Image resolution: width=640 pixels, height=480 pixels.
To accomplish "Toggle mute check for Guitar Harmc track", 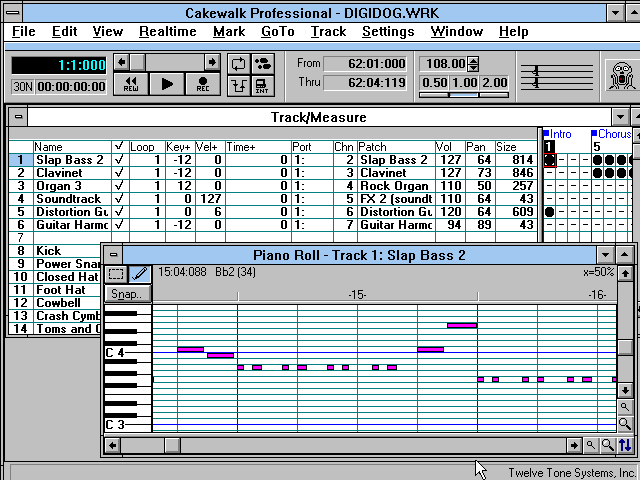I will point(120,225).
